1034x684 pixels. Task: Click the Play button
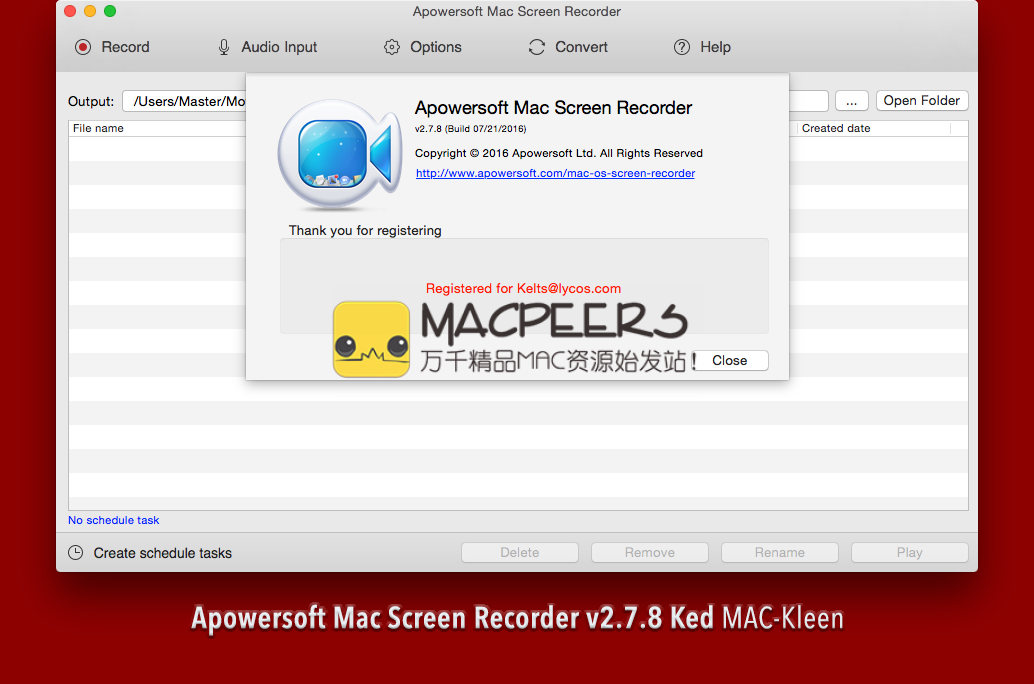pyautogui.click(x=909, y=553)
